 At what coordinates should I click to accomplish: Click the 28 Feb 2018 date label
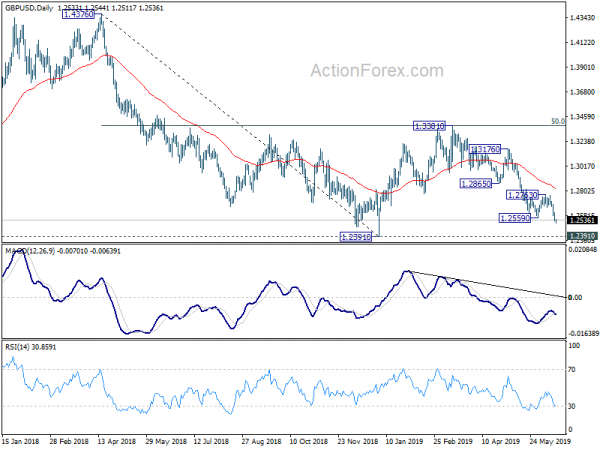(x=69, y=441)
